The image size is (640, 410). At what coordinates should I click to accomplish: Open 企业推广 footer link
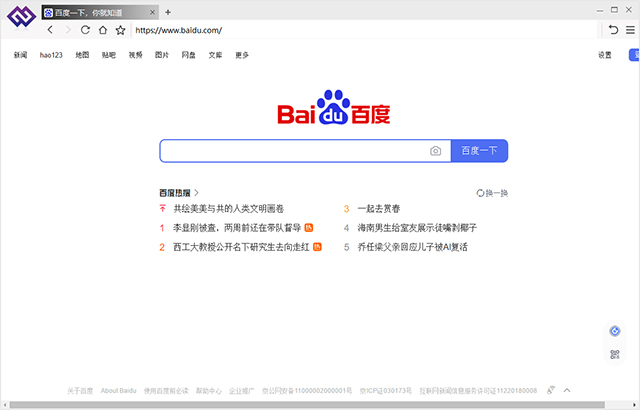tap(242, 390)
